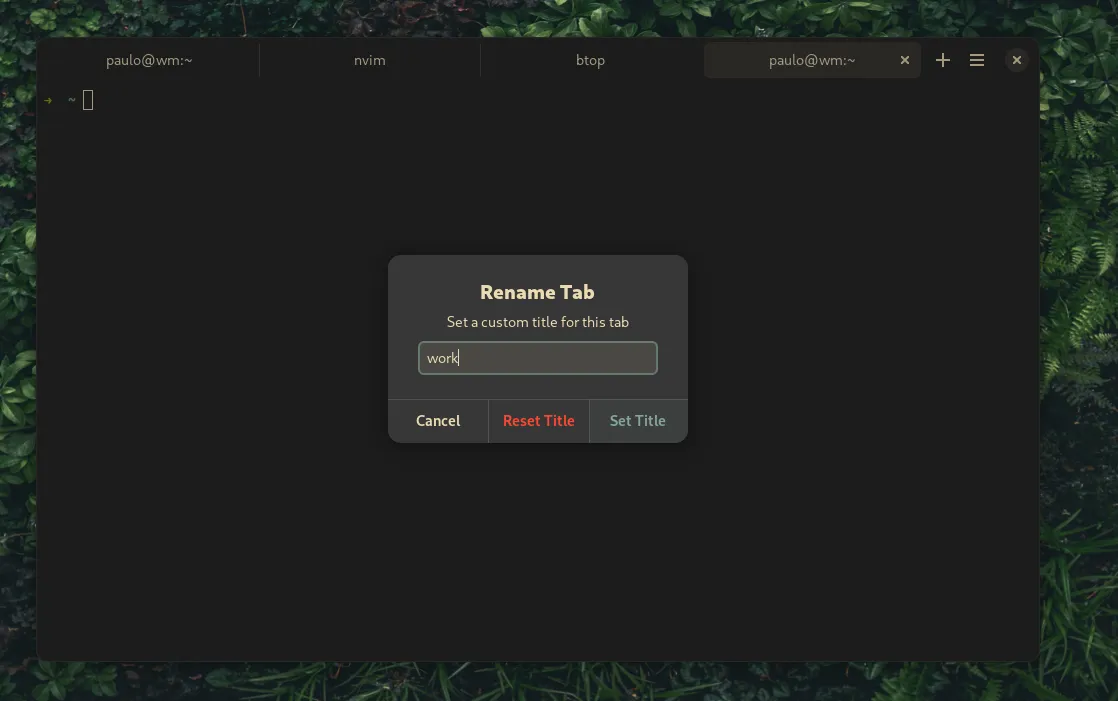Click the word "work" in the text box
Image resolution: width=1118 pixels, height=701 pixels.
click(441, 358)
